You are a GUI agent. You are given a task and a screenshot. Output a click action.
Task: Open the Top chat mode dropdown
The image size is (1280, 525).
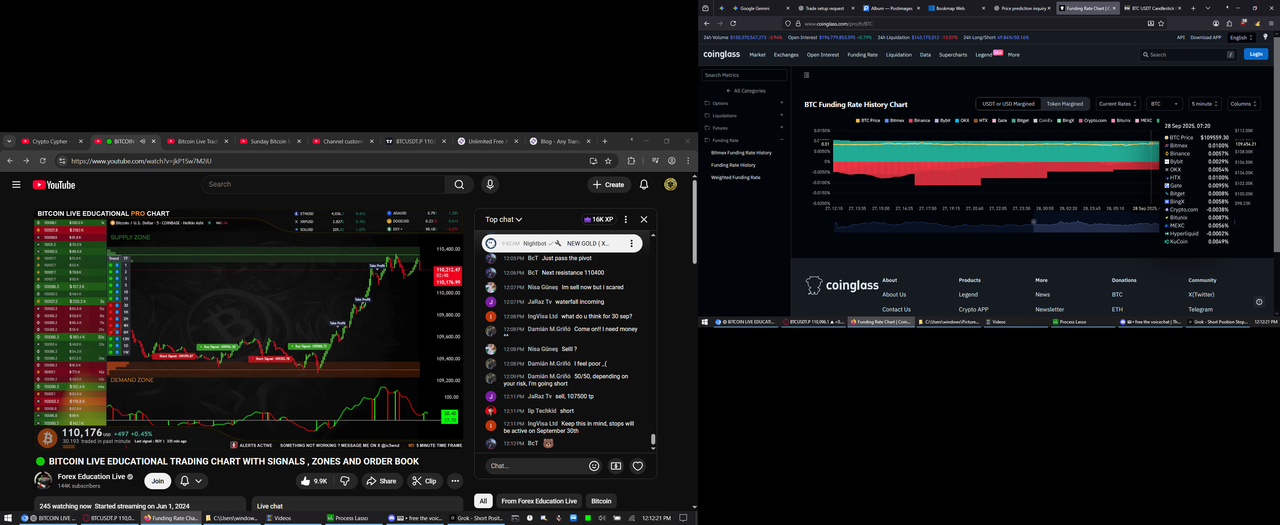point(504,219)
